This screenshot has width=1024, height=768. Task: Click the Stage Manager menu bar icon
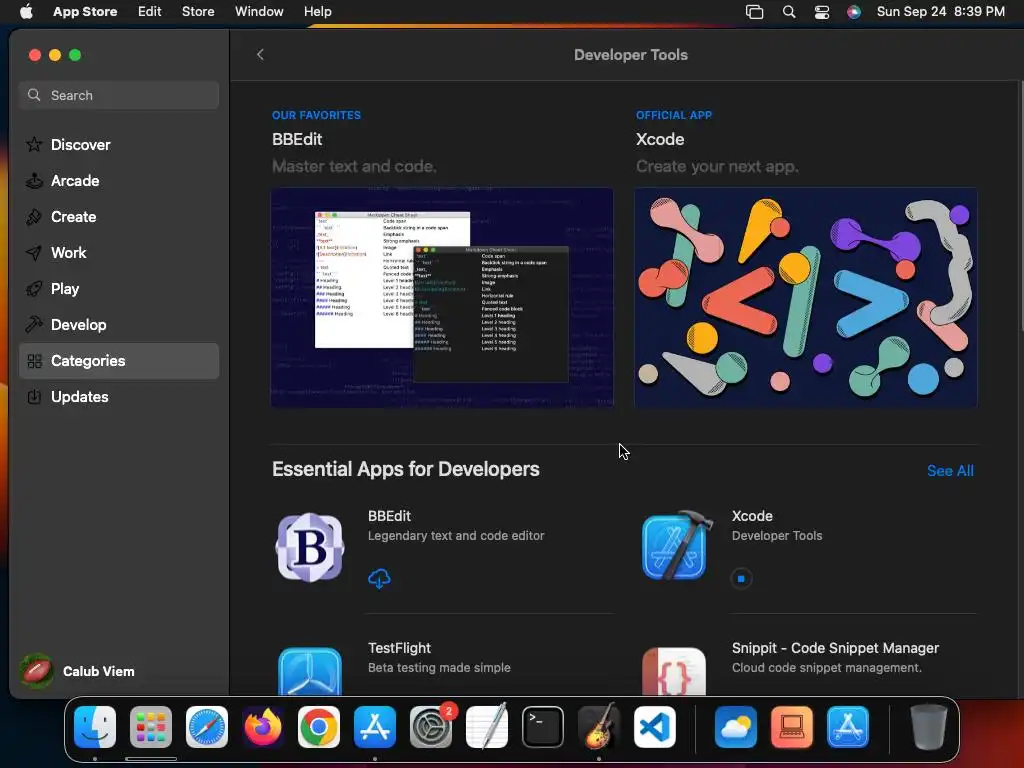(x=754, y=12)
